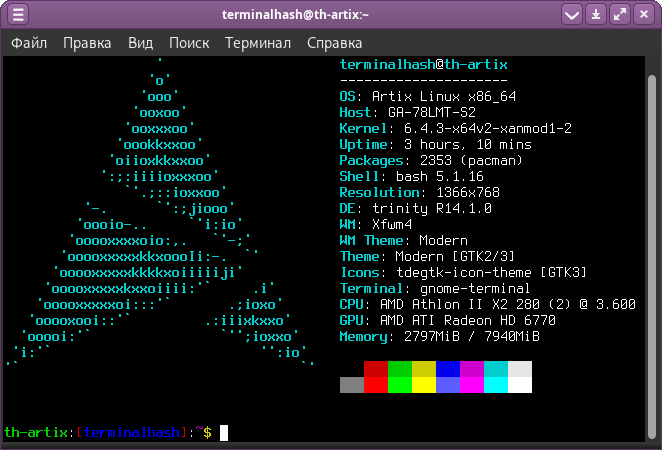Image resolution: width=662 pixels, height=450 pixels.
Task: Click the Memory value 2797MiB / 7940MiB
Action: [x=472, y=336]
